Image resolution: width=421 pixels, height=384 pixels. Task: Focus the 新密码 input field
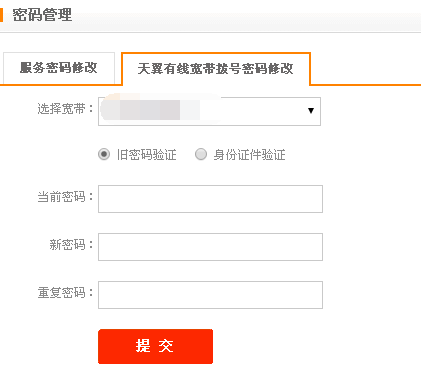(x=210, y=247)
